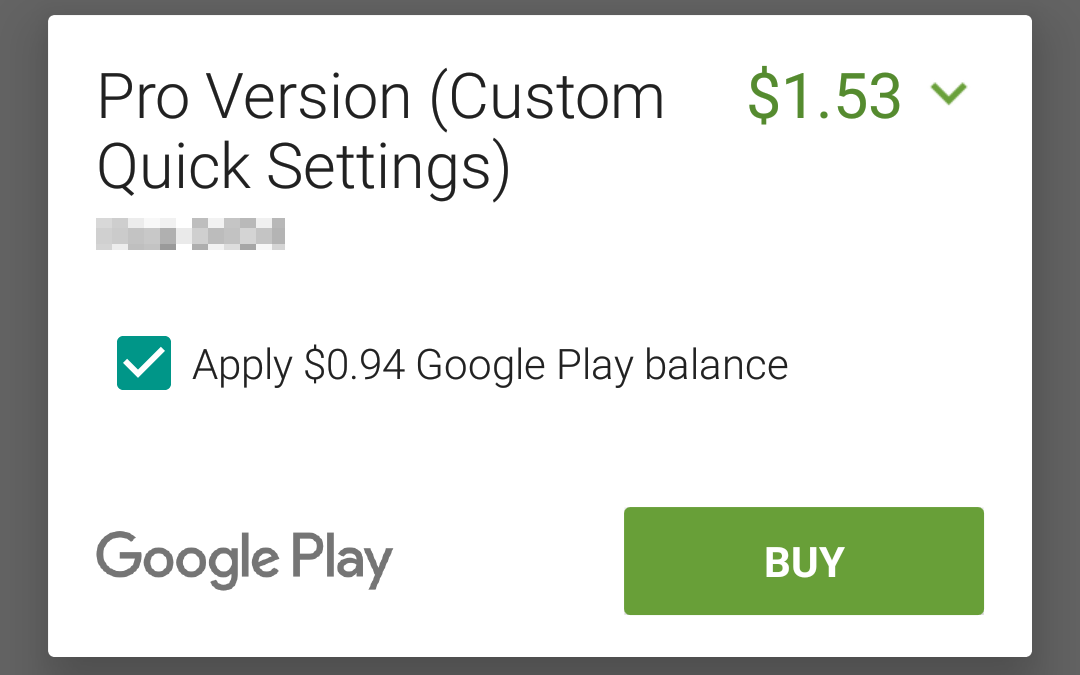Click the dark strip below the purchase dialog
The height and width of the screenshot is (675, 1080).
(540, 666)
